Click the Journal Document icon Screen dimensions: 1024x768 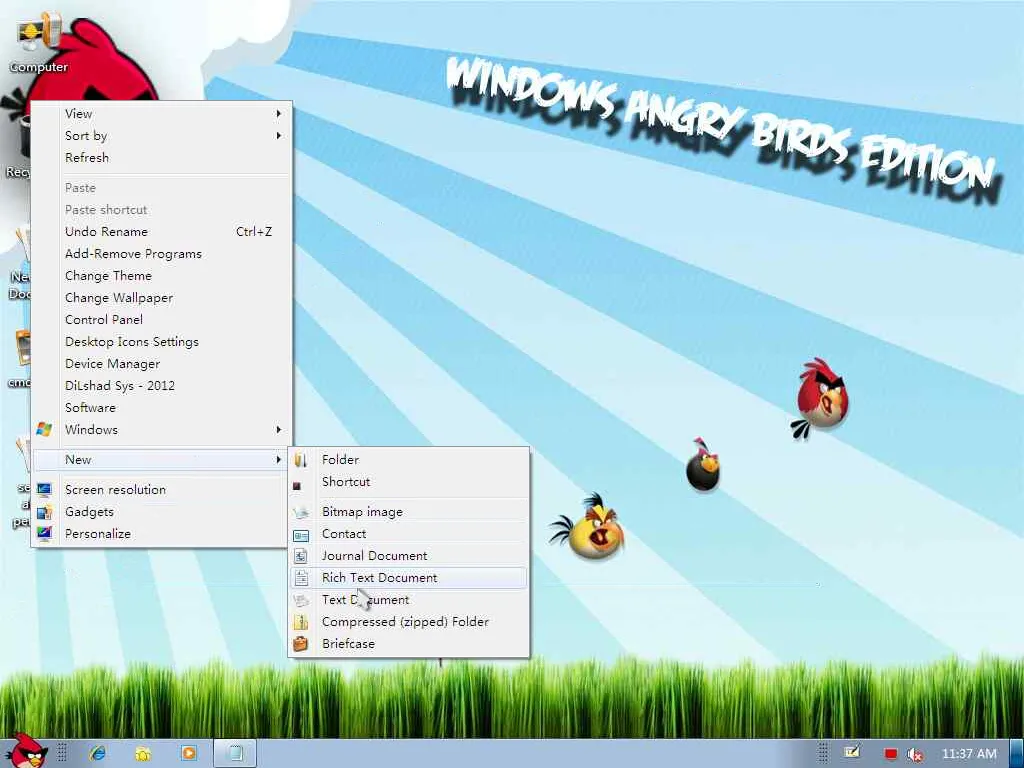[x=300, y=556]
